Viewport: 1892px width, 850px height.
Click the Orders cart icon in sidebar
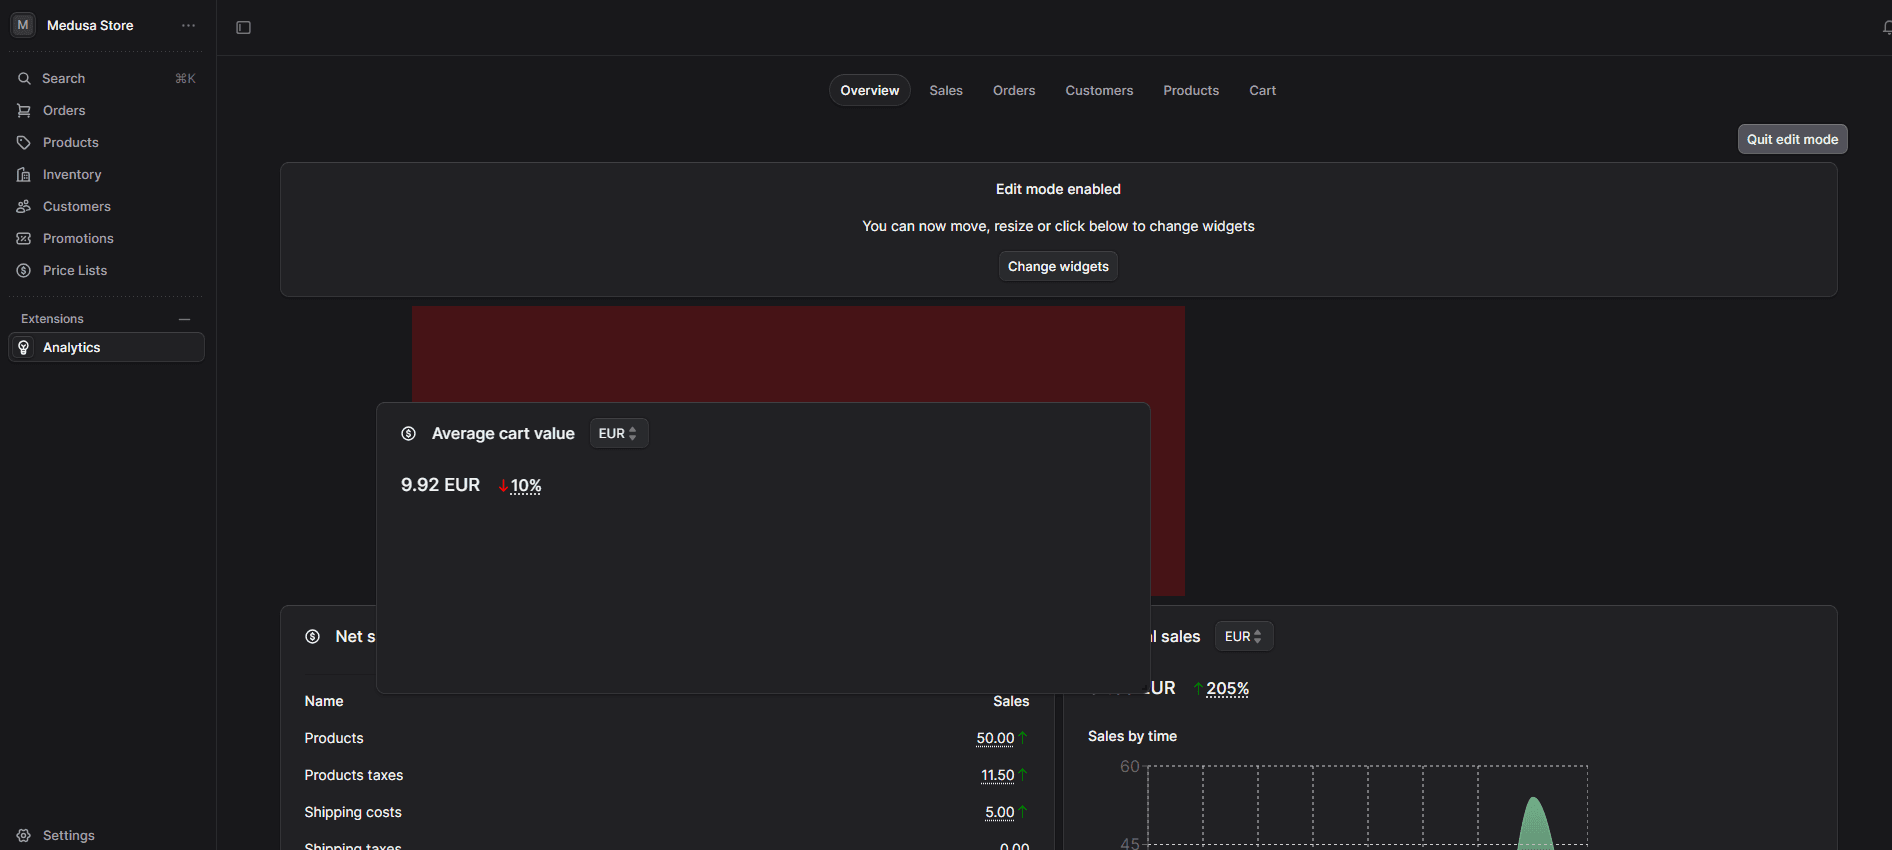click(x=24, y=111)
